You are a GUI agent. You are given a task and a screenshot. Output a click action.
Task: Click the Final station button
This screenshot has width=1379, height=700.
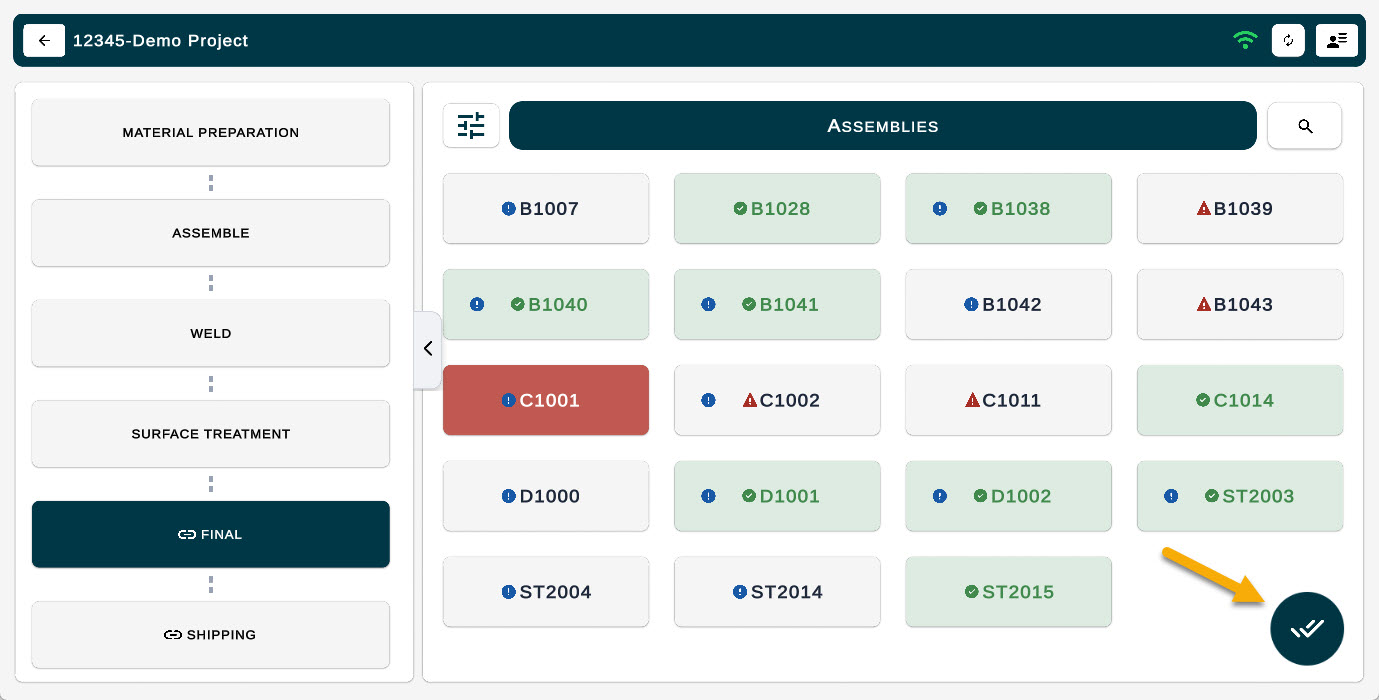point(210,535)
